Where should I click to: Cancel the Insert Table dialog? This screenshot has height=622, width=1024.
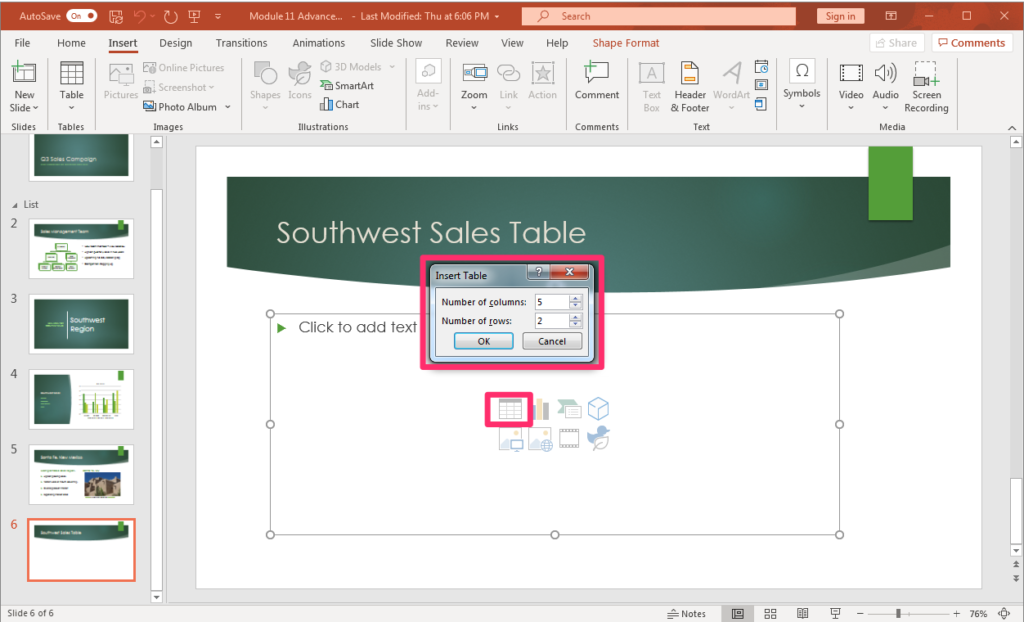coord(552,340)
